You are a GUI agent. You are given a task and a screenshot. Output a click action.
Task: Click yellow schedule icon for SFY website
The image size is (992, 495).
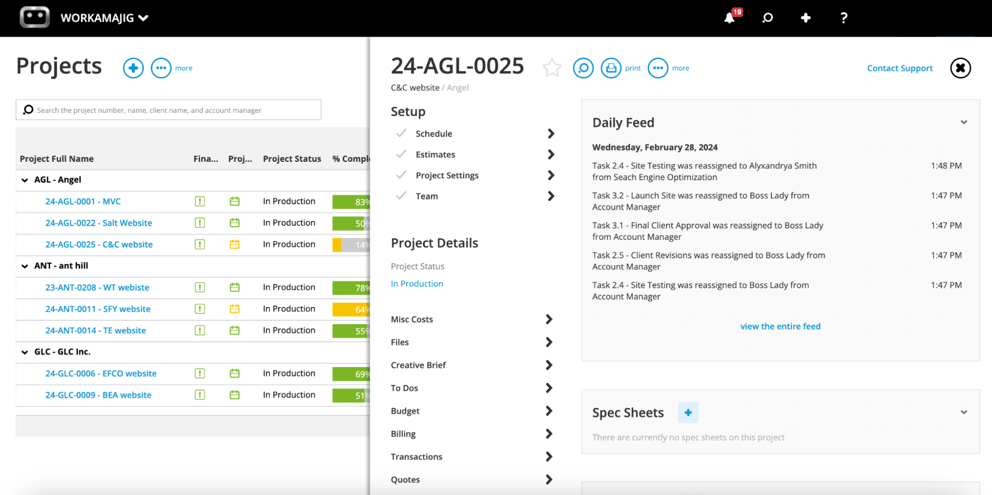[x=235, y=309]
